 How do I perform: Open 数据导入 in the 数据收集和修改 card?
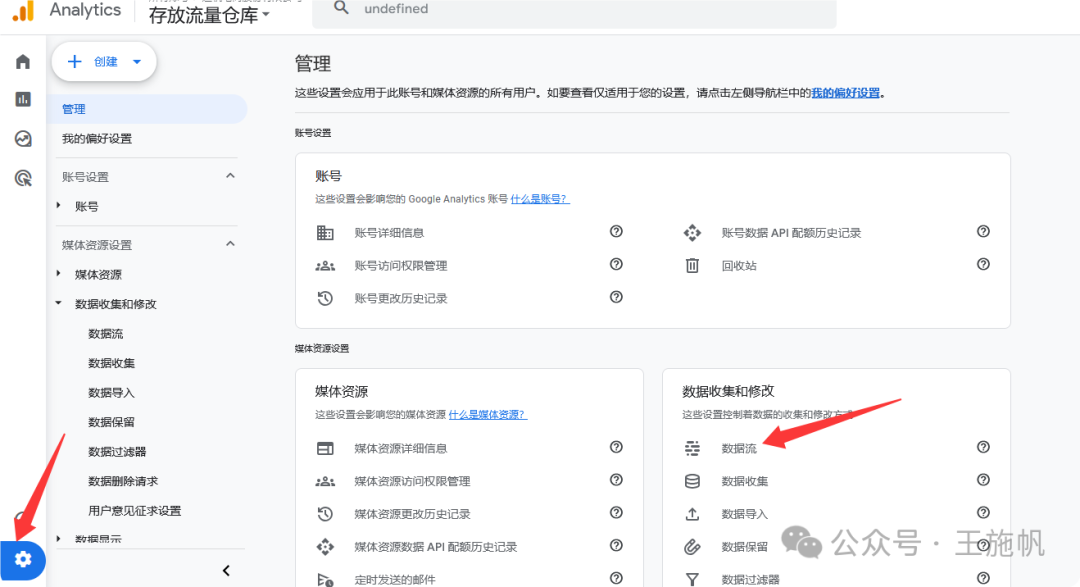coord(745,514)
